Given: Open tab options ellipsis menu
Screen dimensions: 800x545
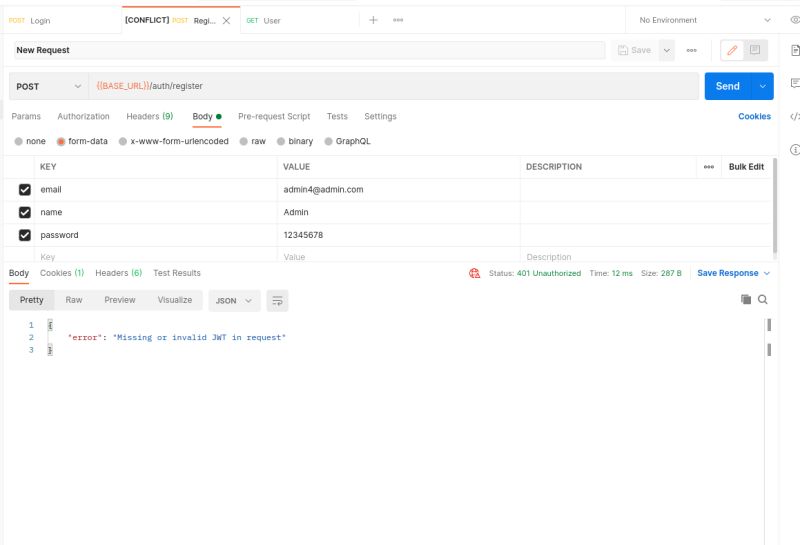Looking at the screenshot, I should pos(398,20).
